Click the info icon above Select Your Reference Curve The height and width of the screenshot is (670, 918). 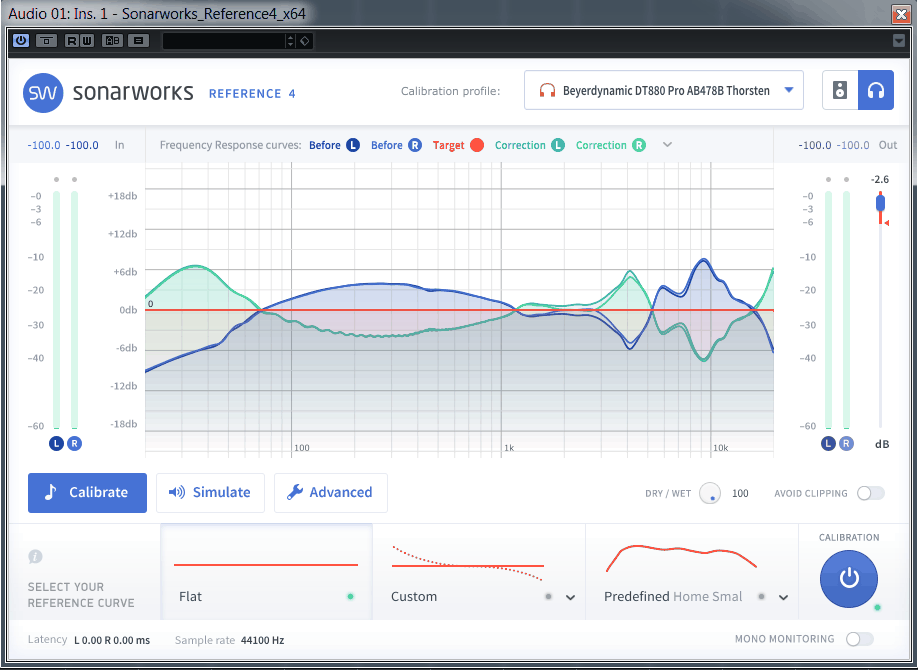click(x=36, y=557)
